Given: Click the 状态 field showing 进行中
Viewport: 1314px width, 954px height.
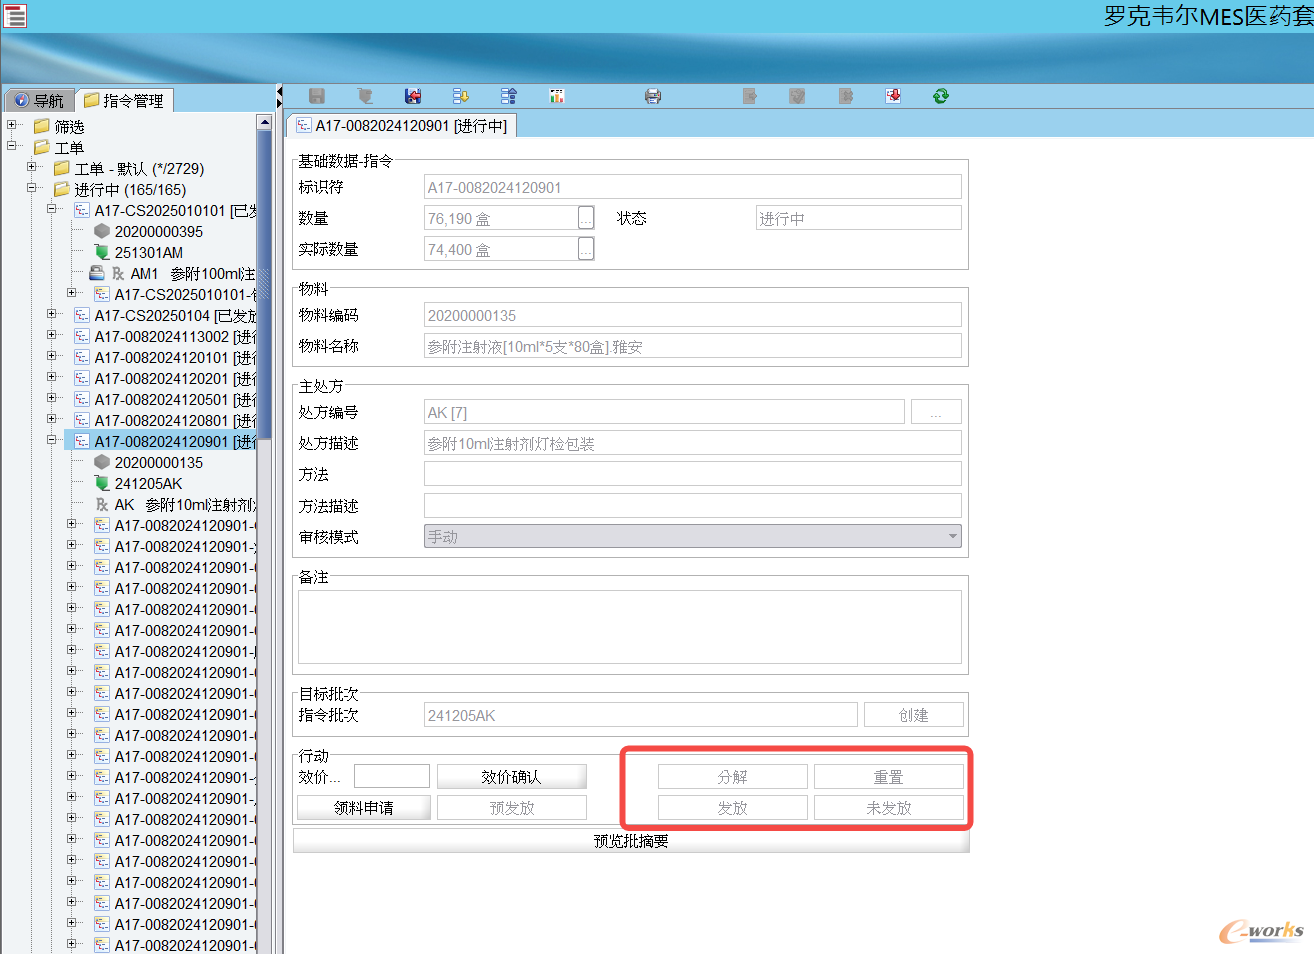Looking at the screenshot, I should (x=858, y=218).
